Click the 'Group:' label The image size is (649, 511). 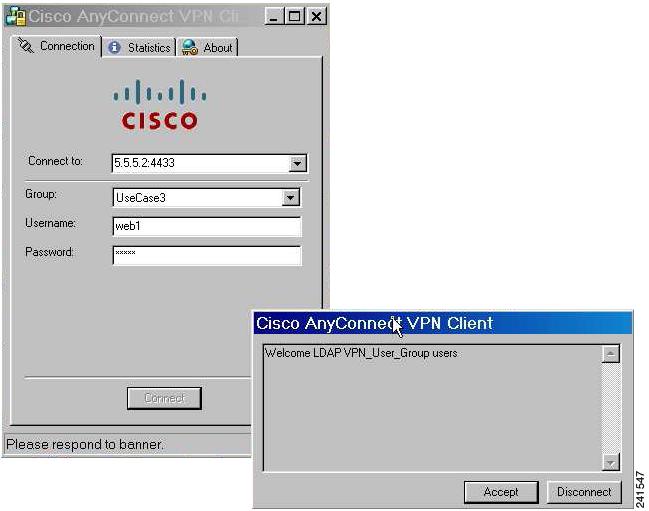[x=41, y=194]
